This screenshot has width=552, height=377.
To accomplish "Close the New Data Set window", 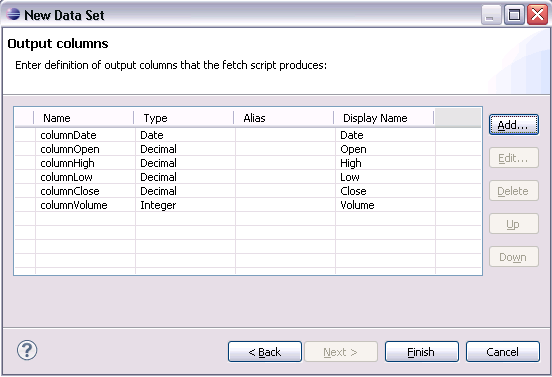I will tap(537, 14).
